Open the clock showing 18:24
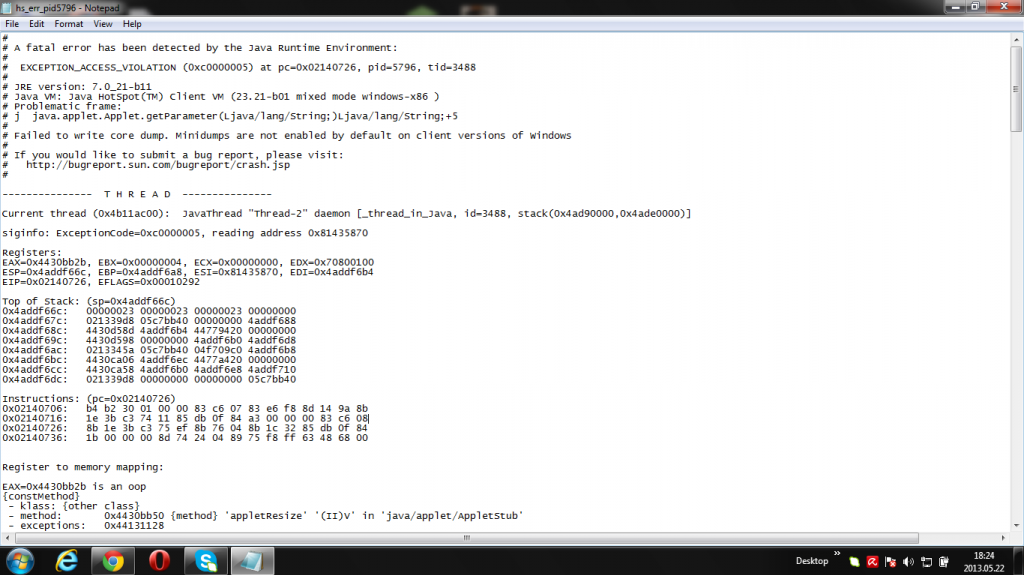 pyautogui.click(x=984, y=561)
